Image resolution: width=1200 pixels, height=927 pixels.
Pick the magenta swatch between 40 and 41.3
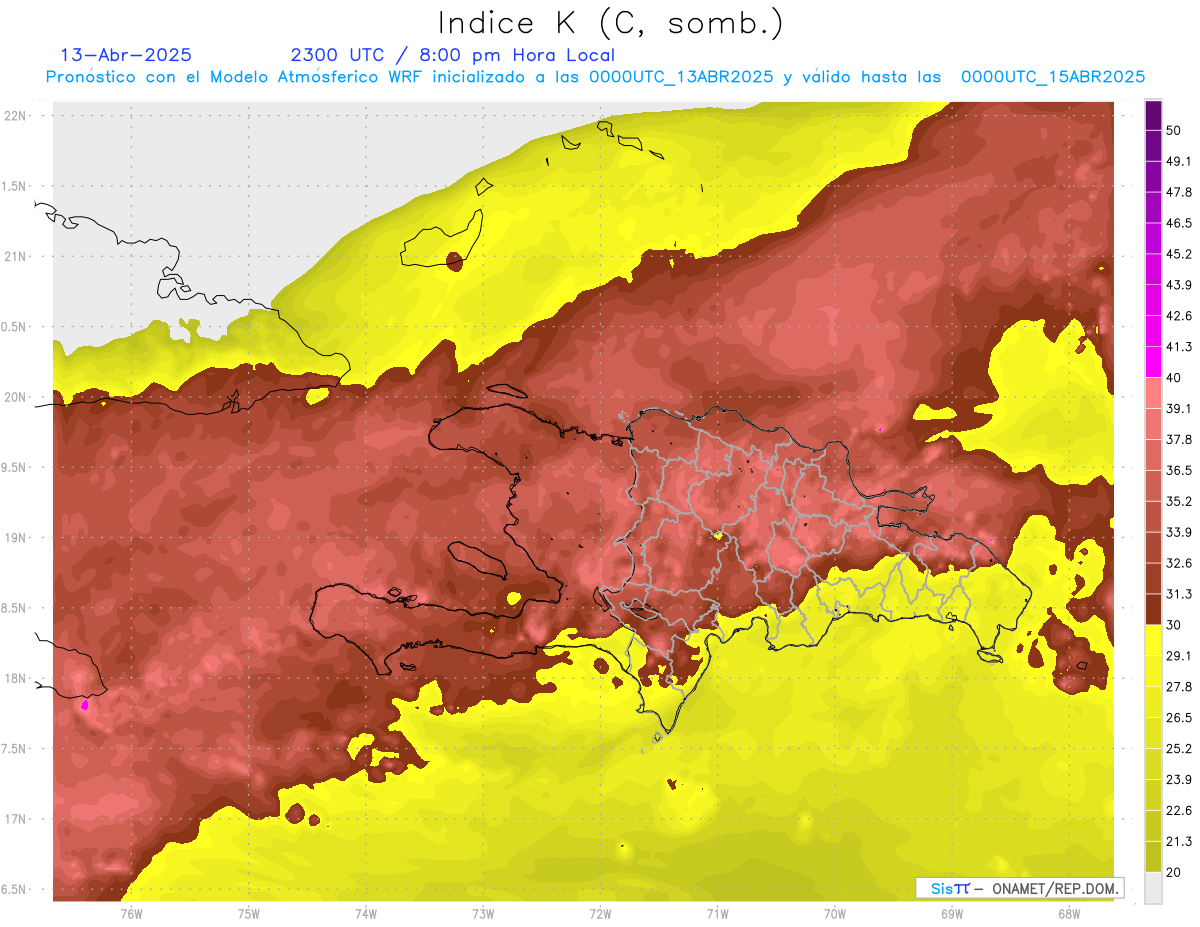click(x=1153, y=362)
